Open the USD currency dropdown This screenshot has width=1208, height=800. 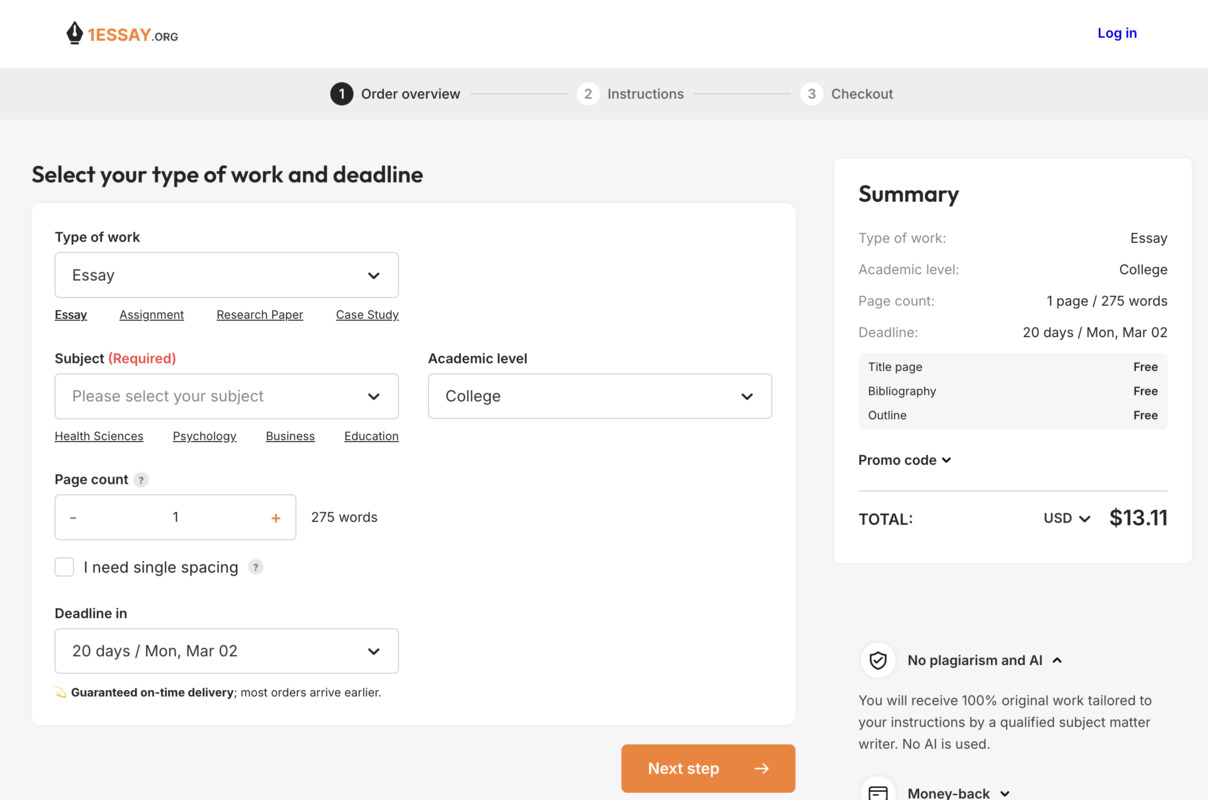pyautogui.click(x=1067, y=518)
